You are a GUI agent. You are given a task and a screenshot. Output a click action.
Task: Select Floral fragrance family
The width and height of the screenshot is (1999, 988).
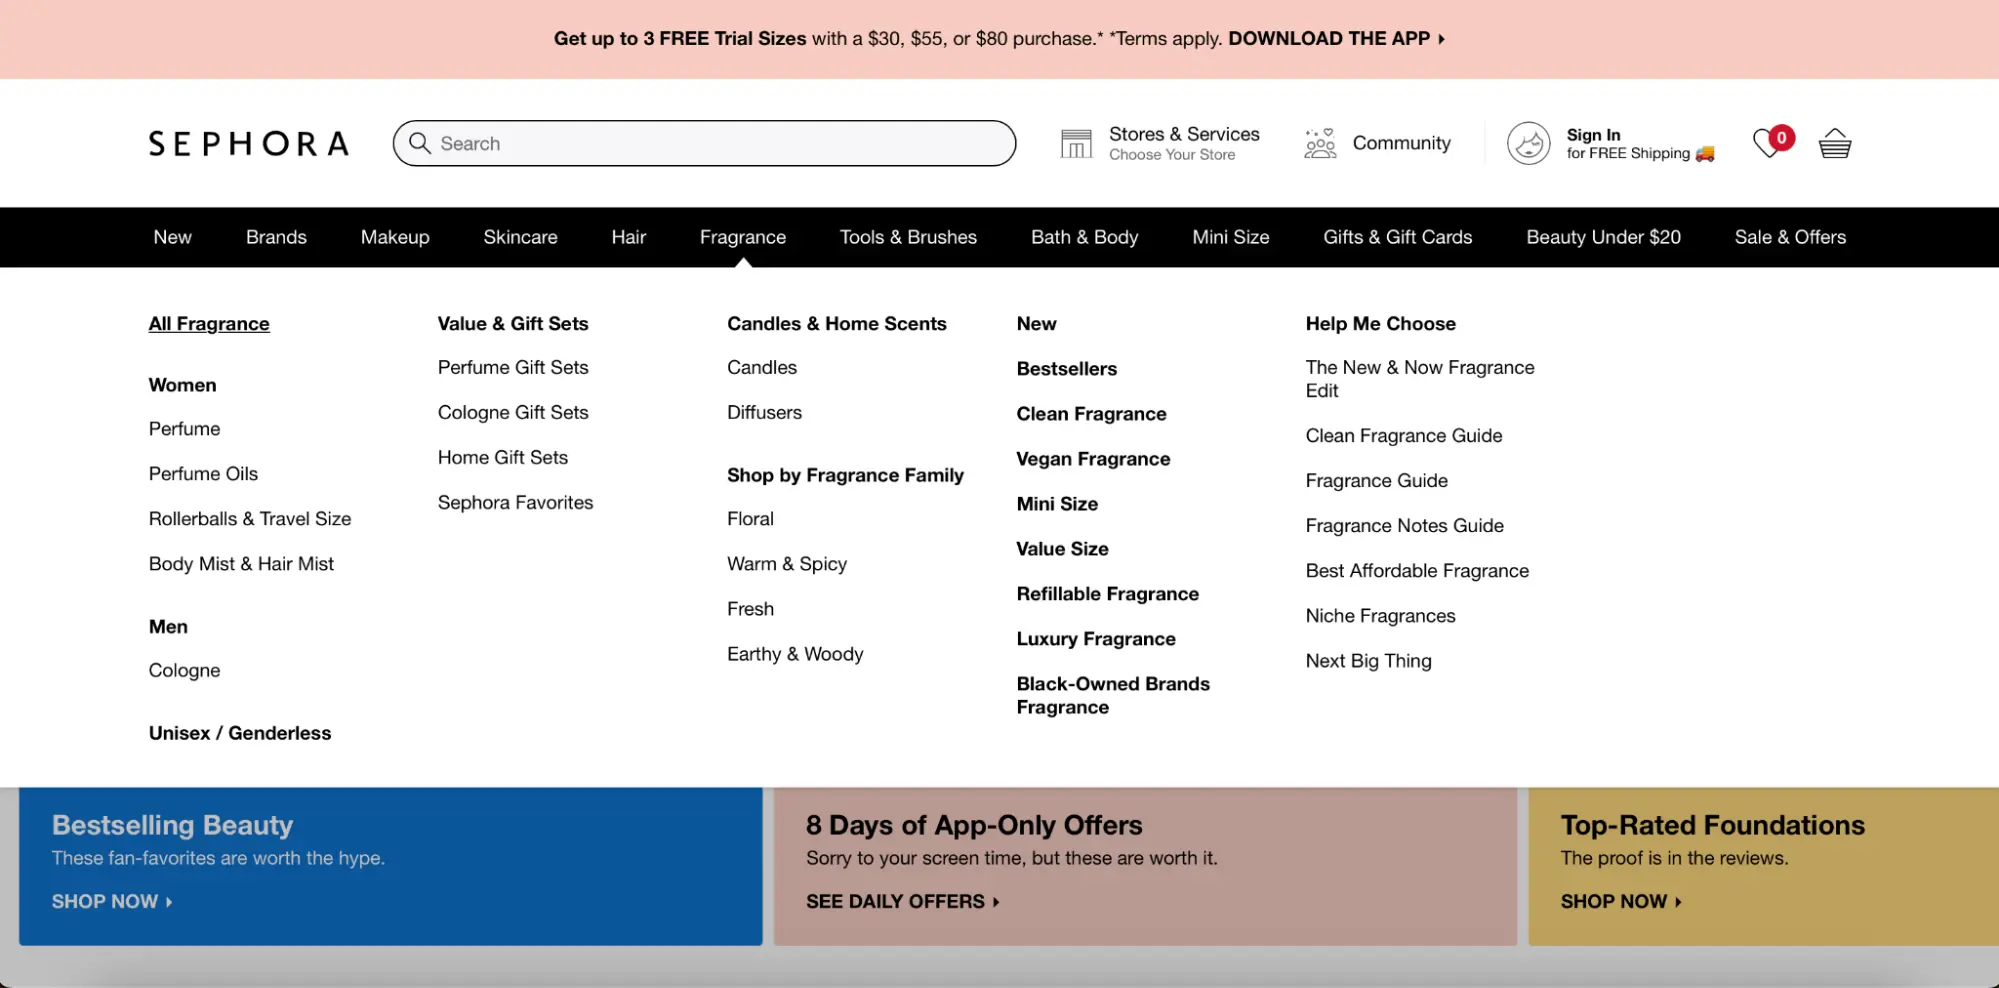click(750, 519)
